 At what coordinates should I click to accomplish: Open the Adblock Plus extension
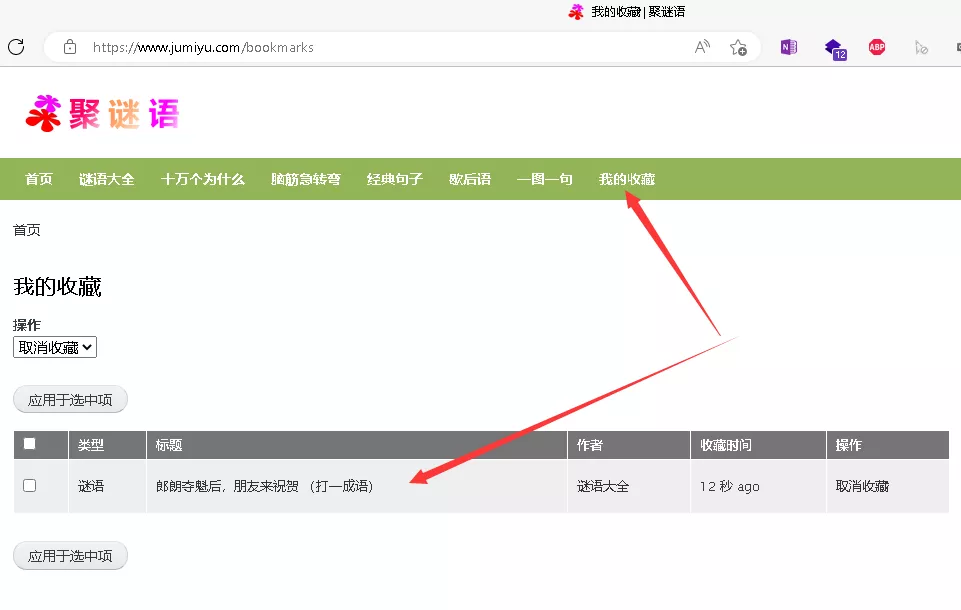(x=877, y=46)
